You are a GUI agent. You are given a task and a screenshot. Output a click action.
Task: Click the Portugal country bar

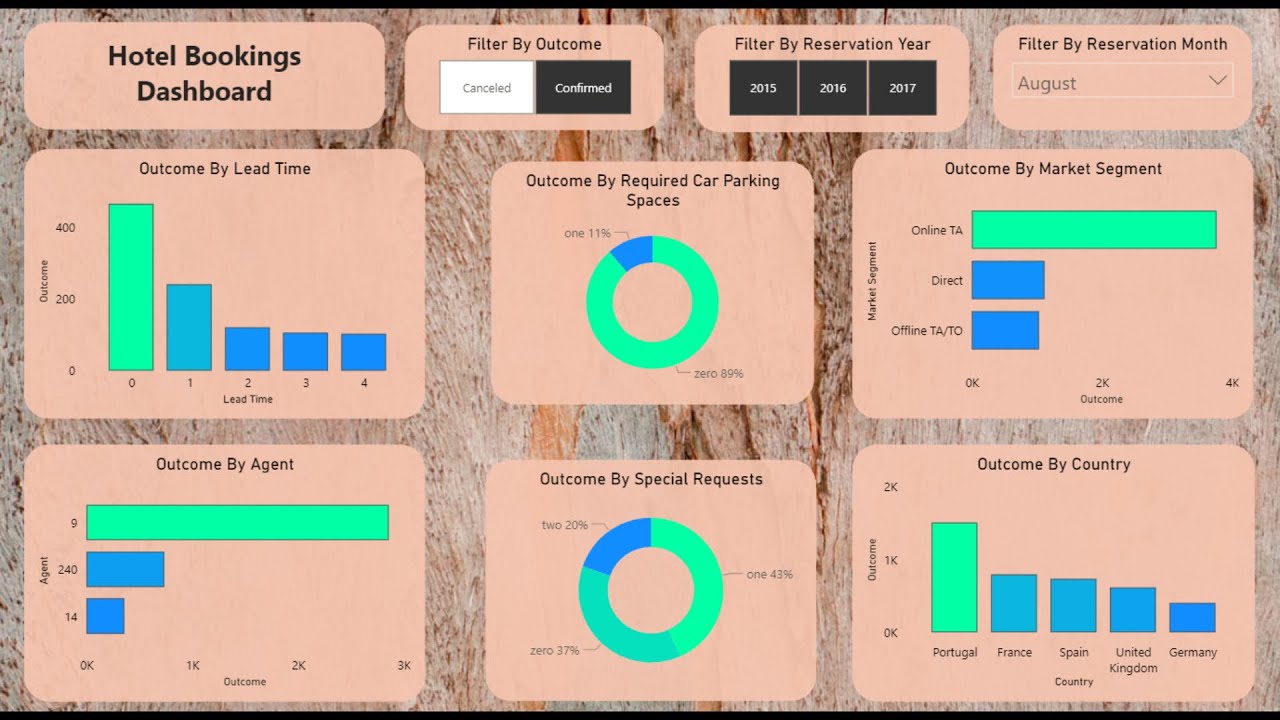[x=954, y=577]
